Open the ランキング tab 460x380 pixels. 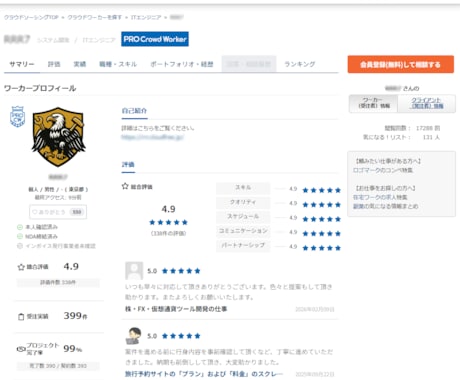[299, 64]
